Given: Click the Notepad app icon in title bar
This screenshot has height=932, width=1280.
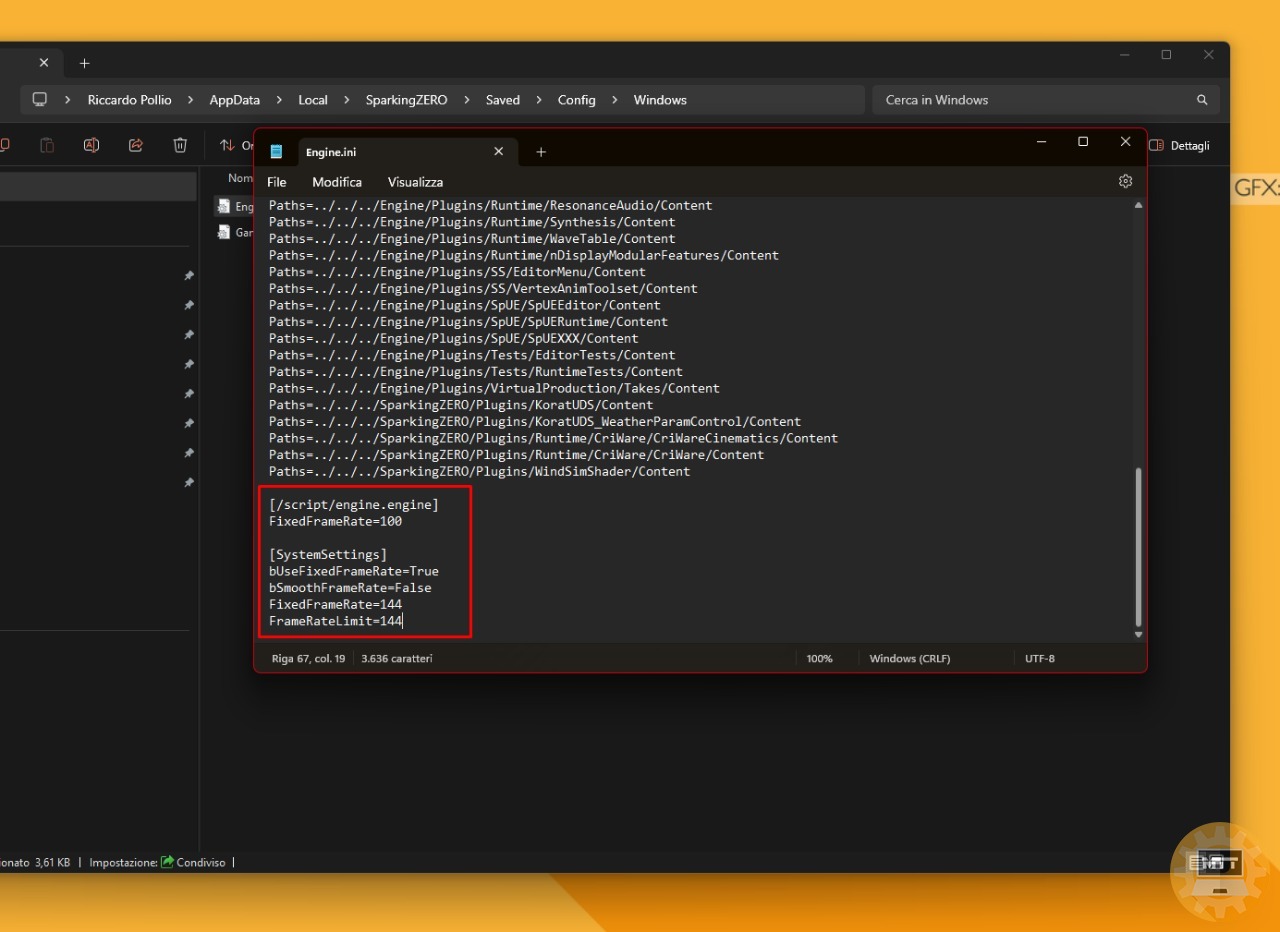Looking at the screenshot, I should [x=277, y=152].
